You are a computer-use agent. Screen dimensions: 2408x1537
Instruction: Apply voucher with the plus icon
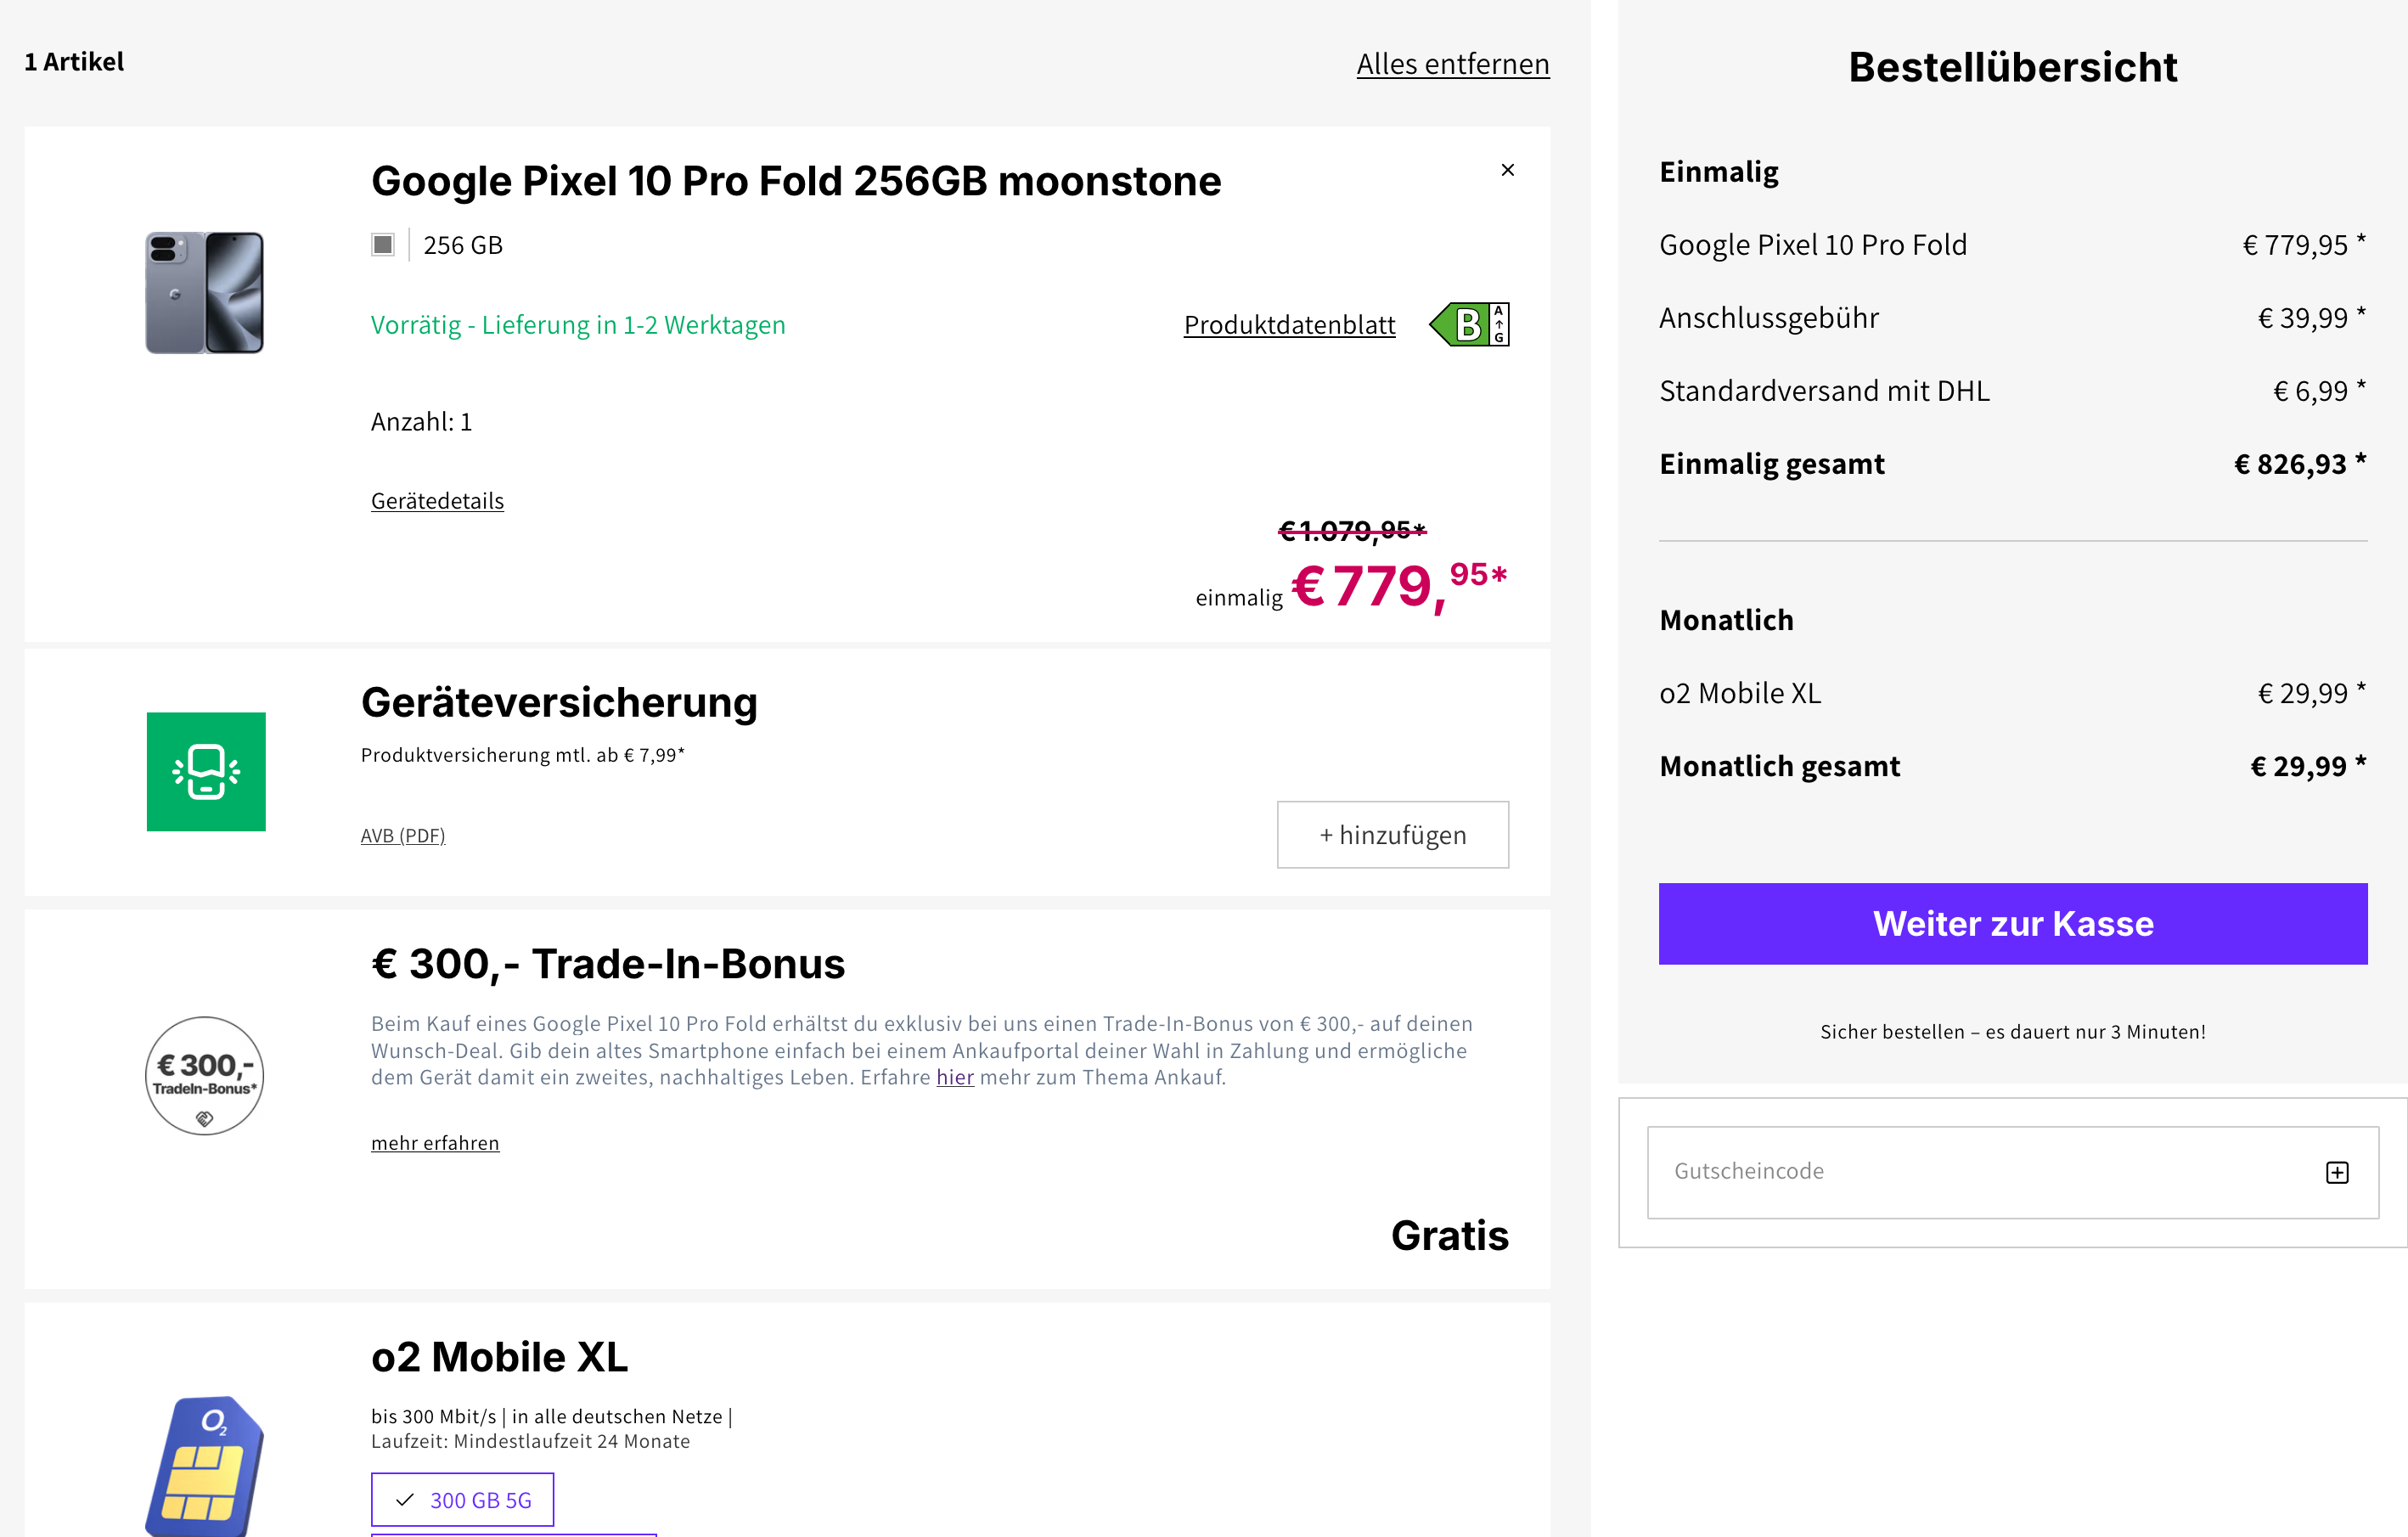point(2336,1172)
